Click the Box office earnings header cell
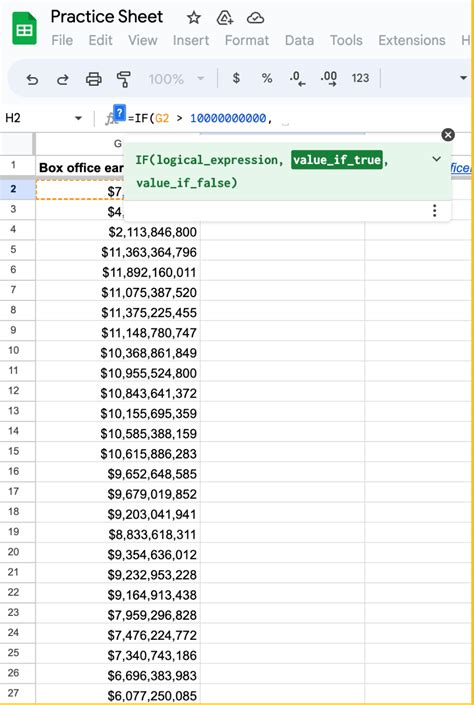Viewport: 474px width, 705px height. [x=80, y=167]
